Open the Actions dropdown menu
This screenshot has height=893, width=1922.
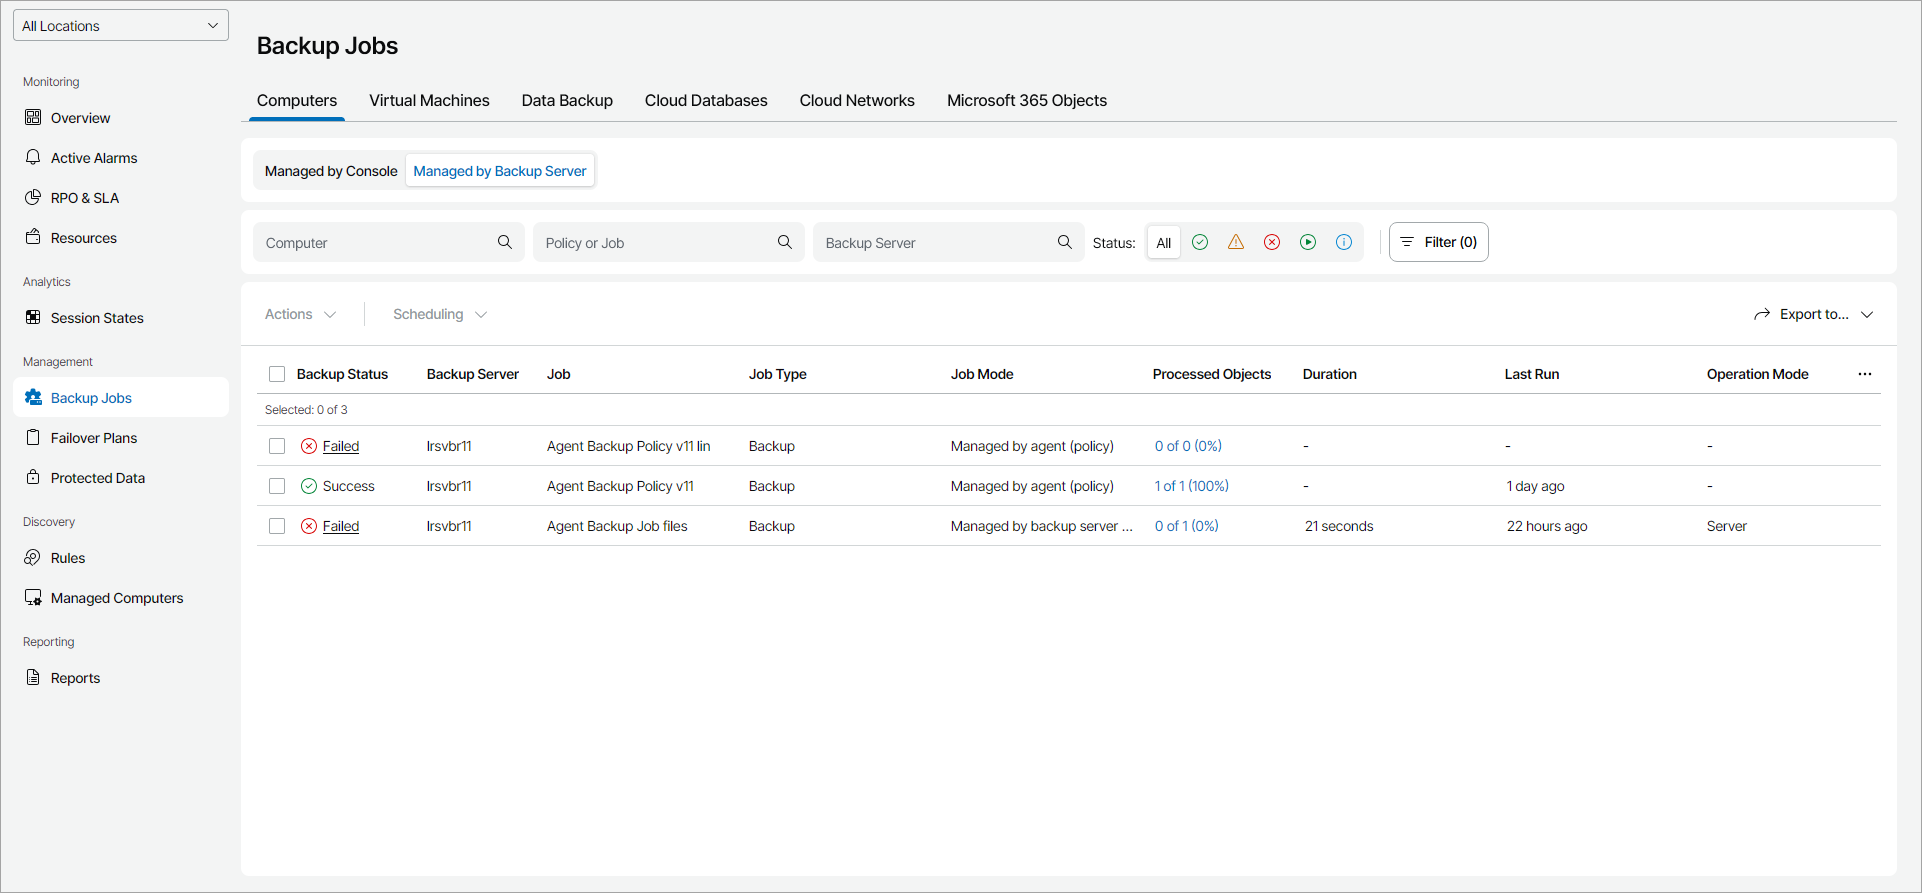point(300,314)
